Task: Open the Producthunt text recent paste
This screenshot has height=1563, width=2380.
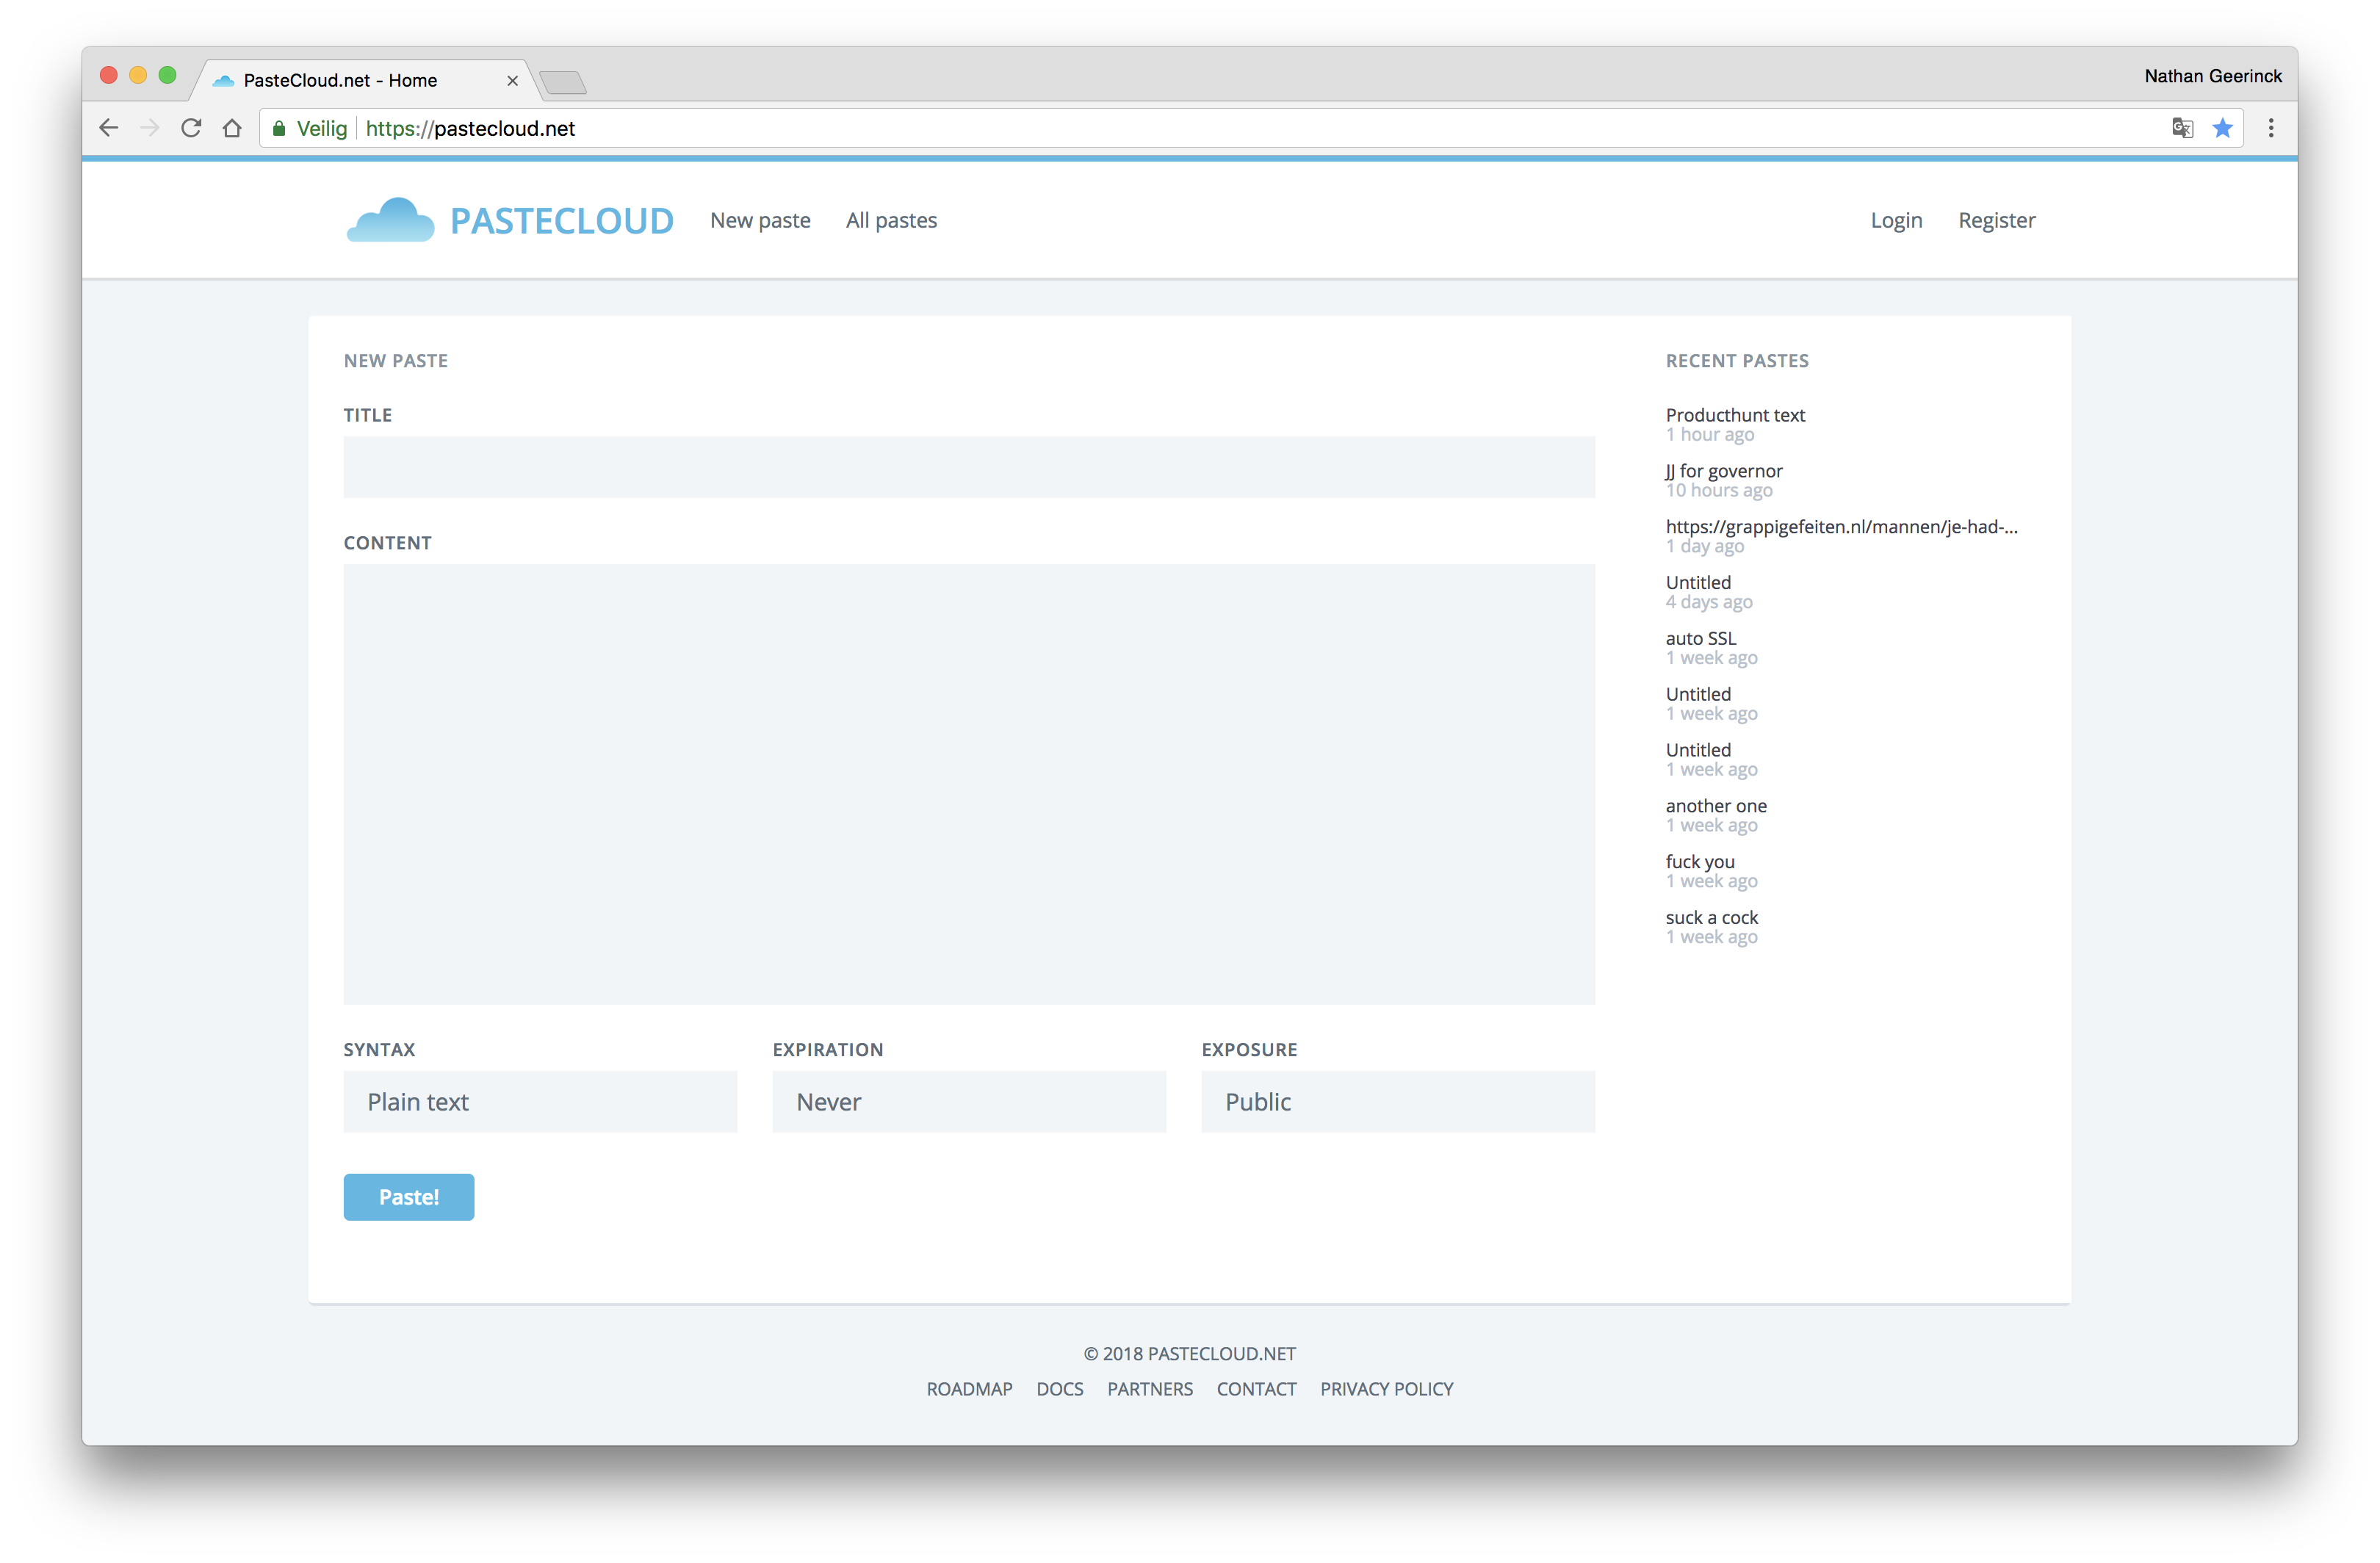Action: point(1734,415)
